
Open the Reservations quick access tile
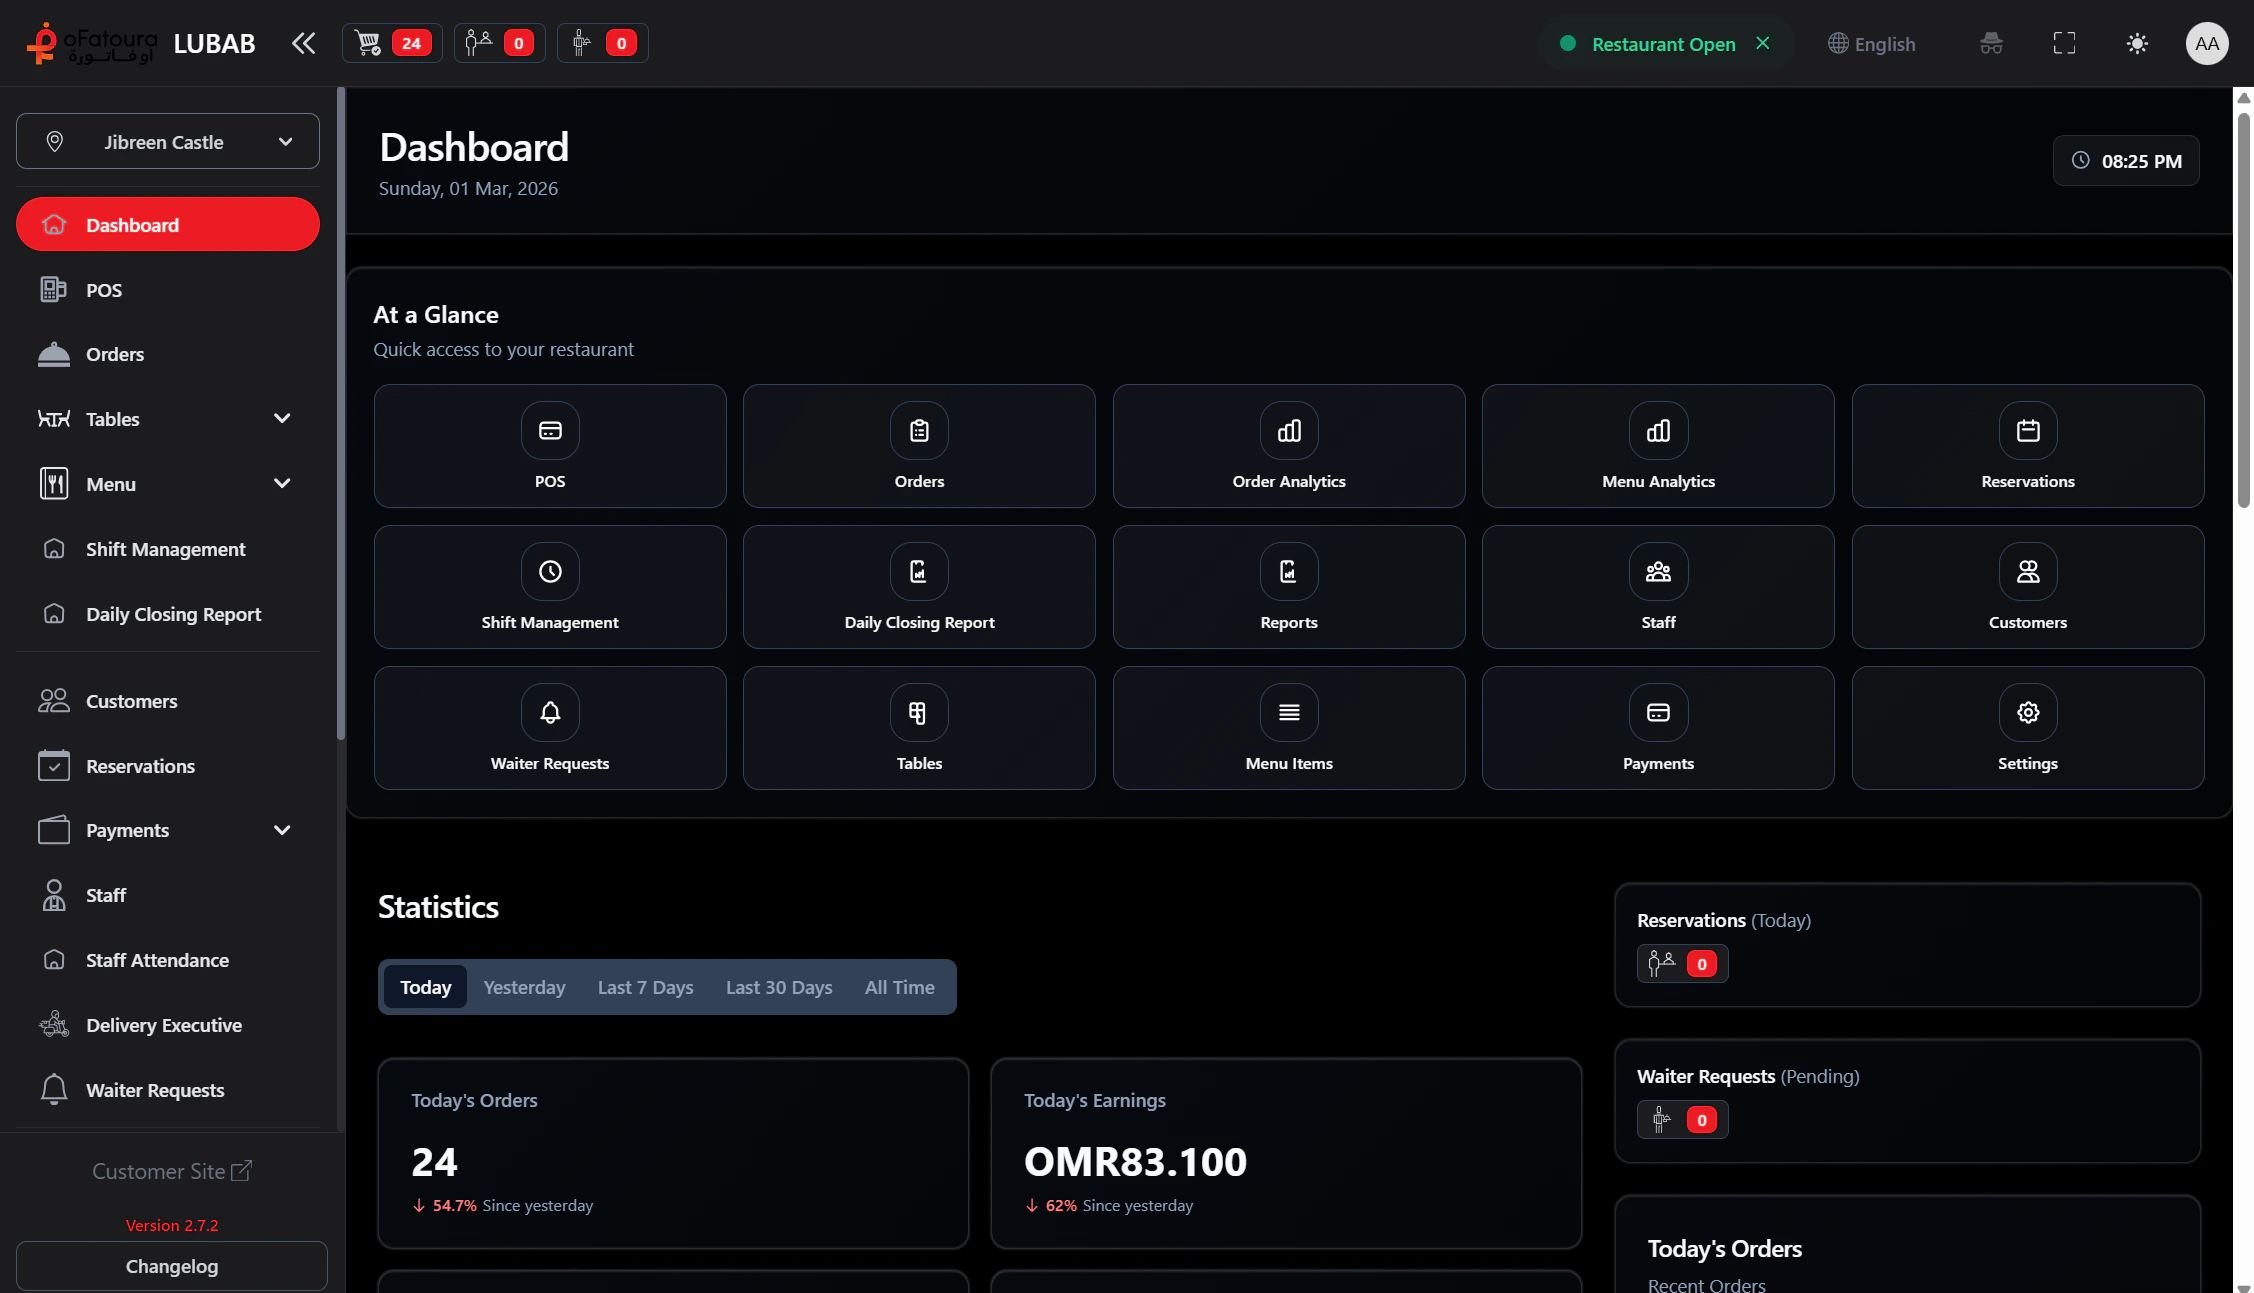point(2027,446)
